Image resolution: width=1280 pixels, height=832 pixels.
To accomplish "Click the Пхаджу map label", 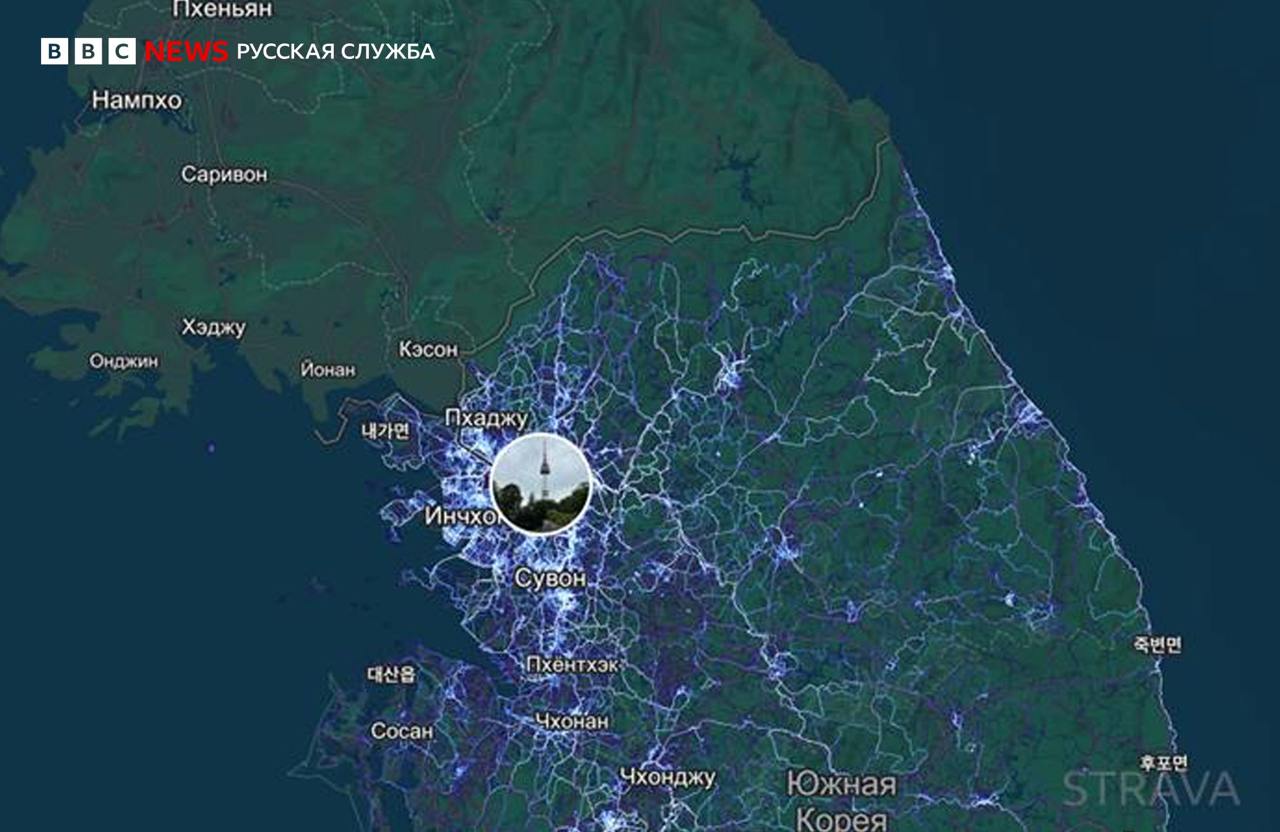I will pyautogui.click(x=486, y=419).
